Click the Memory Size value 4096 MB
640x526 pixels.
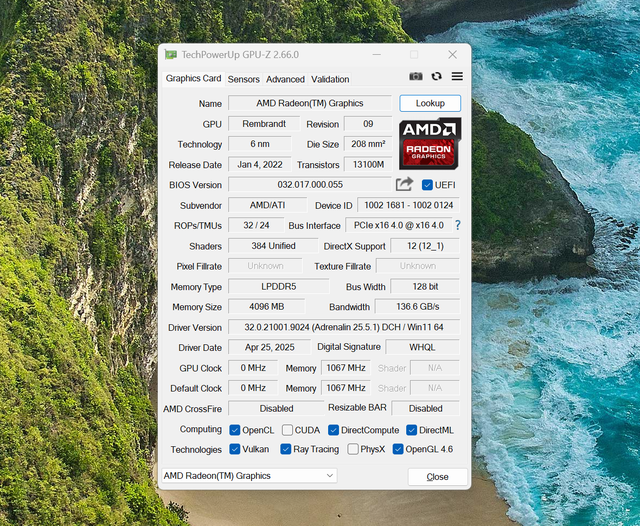tap(267, 306)
